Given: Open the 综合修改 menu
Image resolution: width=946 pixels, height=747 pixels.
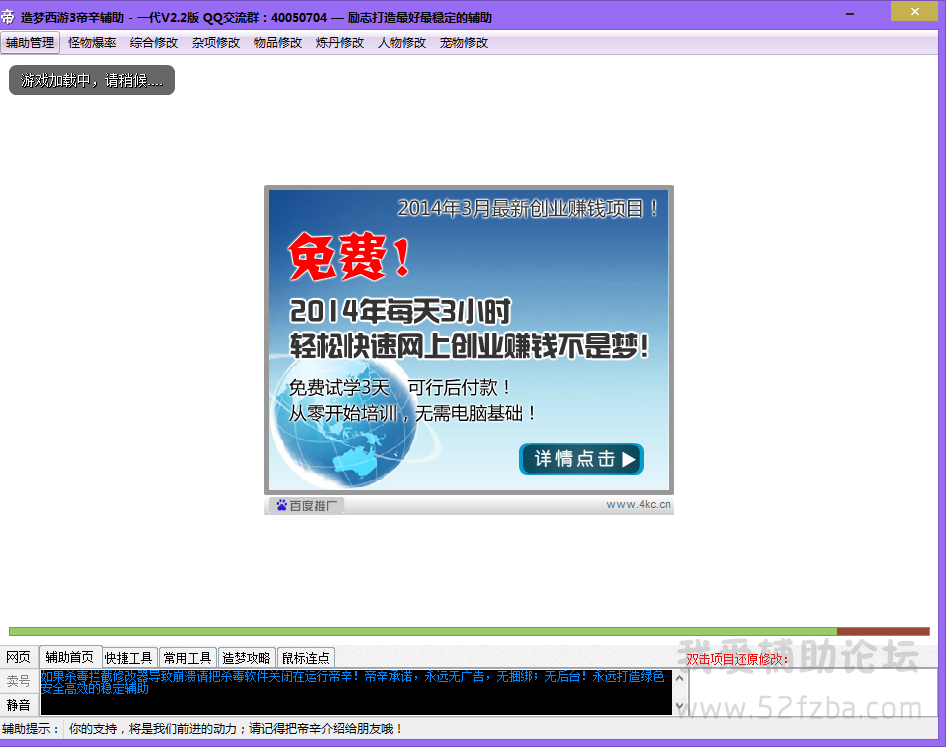Looking at the screenshot, I should click(154, 43).
